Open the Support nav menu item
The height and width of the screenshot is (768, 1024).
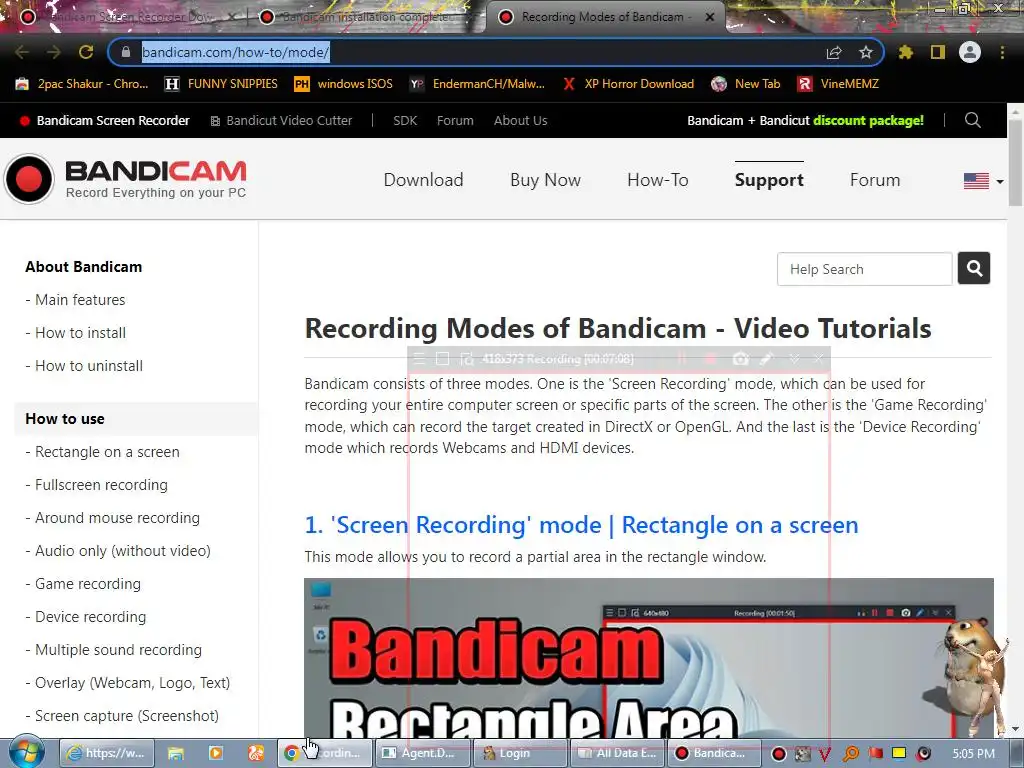(x=769, y=180)
